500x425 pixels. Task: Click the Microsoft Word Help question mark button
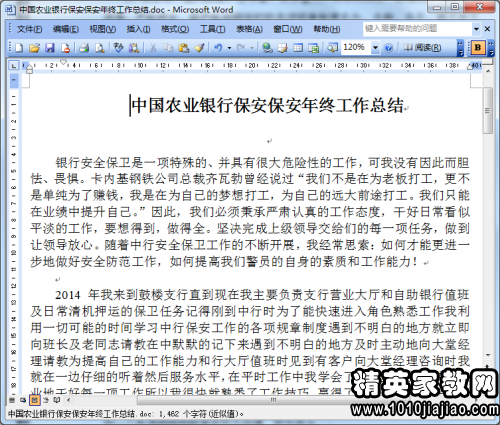(388, 48)
